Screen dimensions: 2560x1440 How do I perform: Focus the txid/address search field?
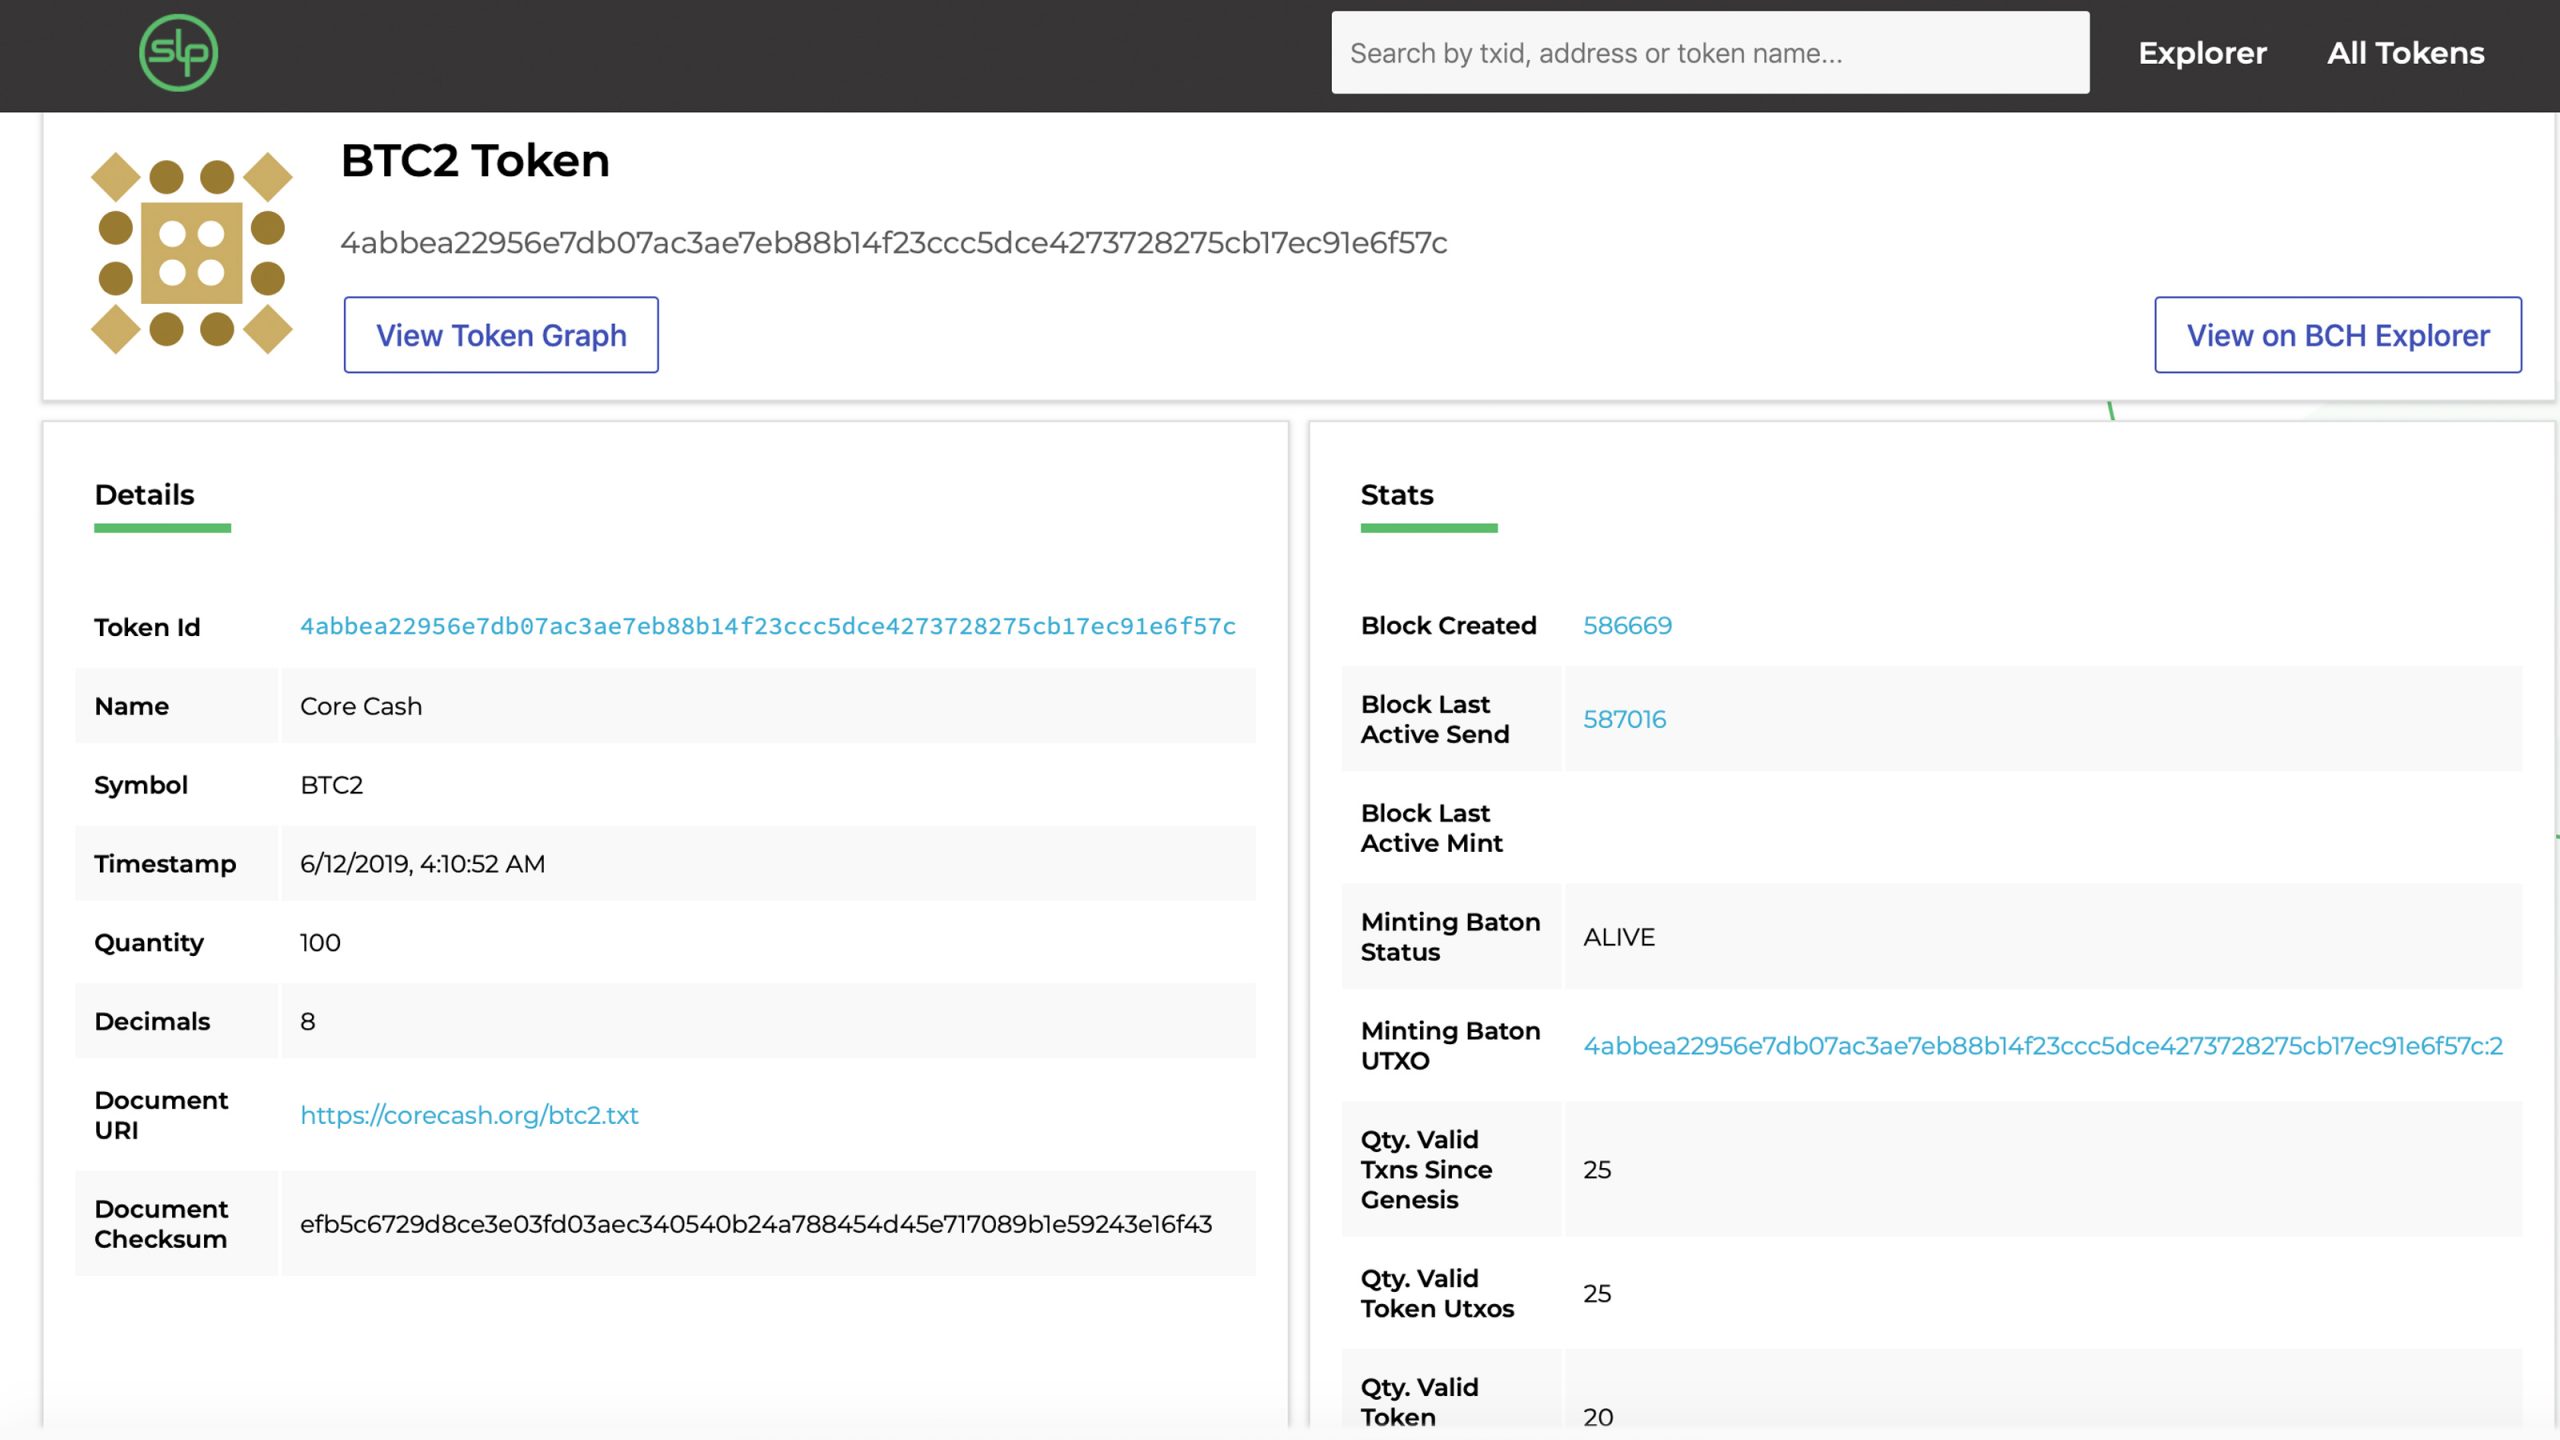click(x=1709, y=53)
